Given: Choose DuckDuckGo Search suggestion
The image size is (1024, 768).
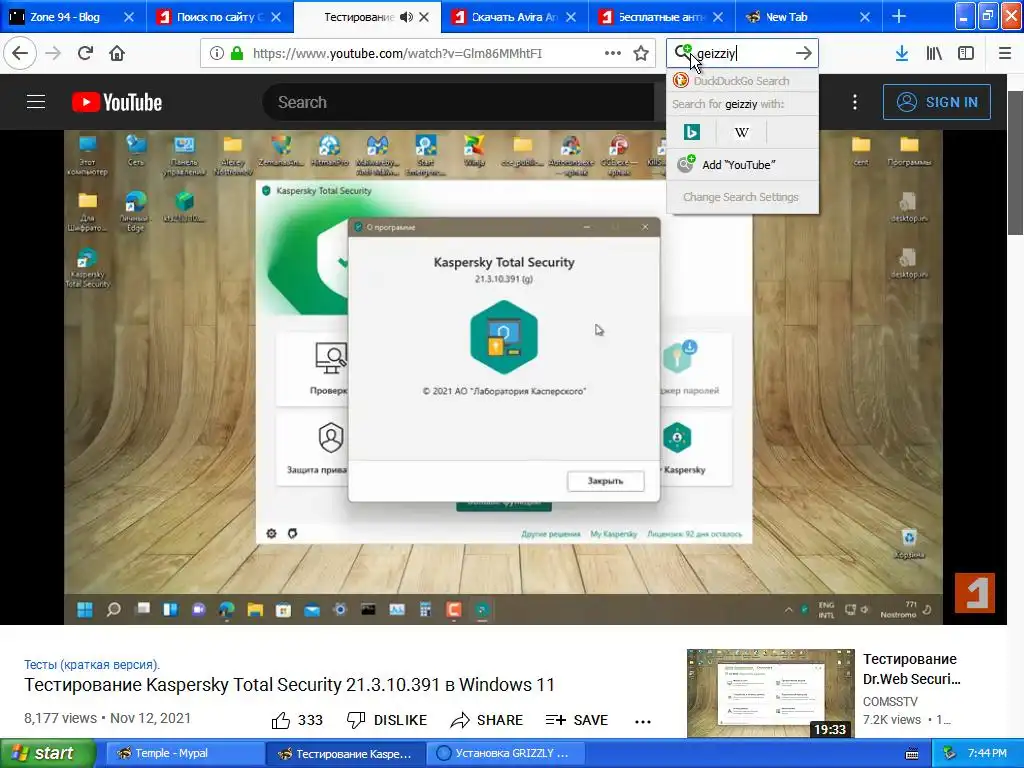Looking at the screenshot, I should (742, 81).
